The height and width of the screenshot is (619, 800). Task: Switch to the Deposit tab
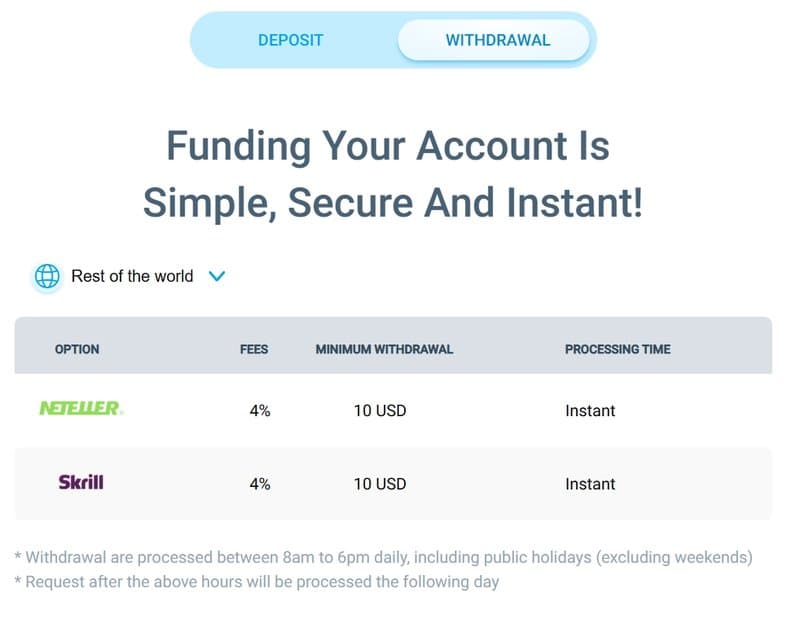point(291,41)
